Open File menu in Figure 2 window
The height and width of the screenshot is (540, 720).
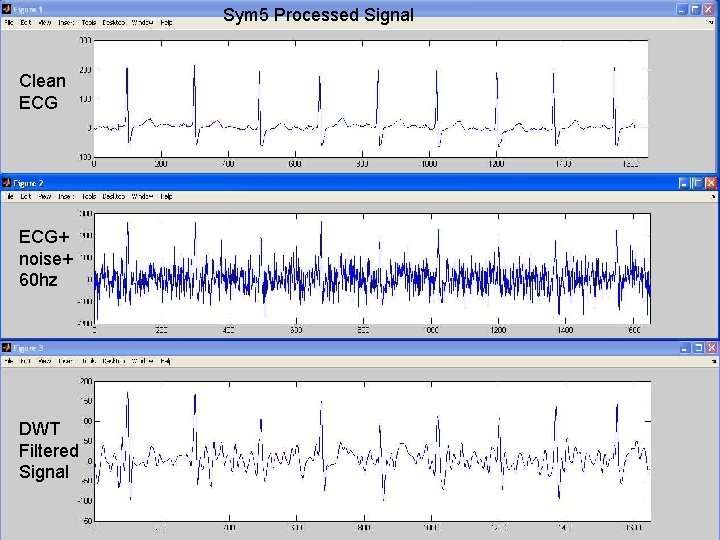point(9,197)
